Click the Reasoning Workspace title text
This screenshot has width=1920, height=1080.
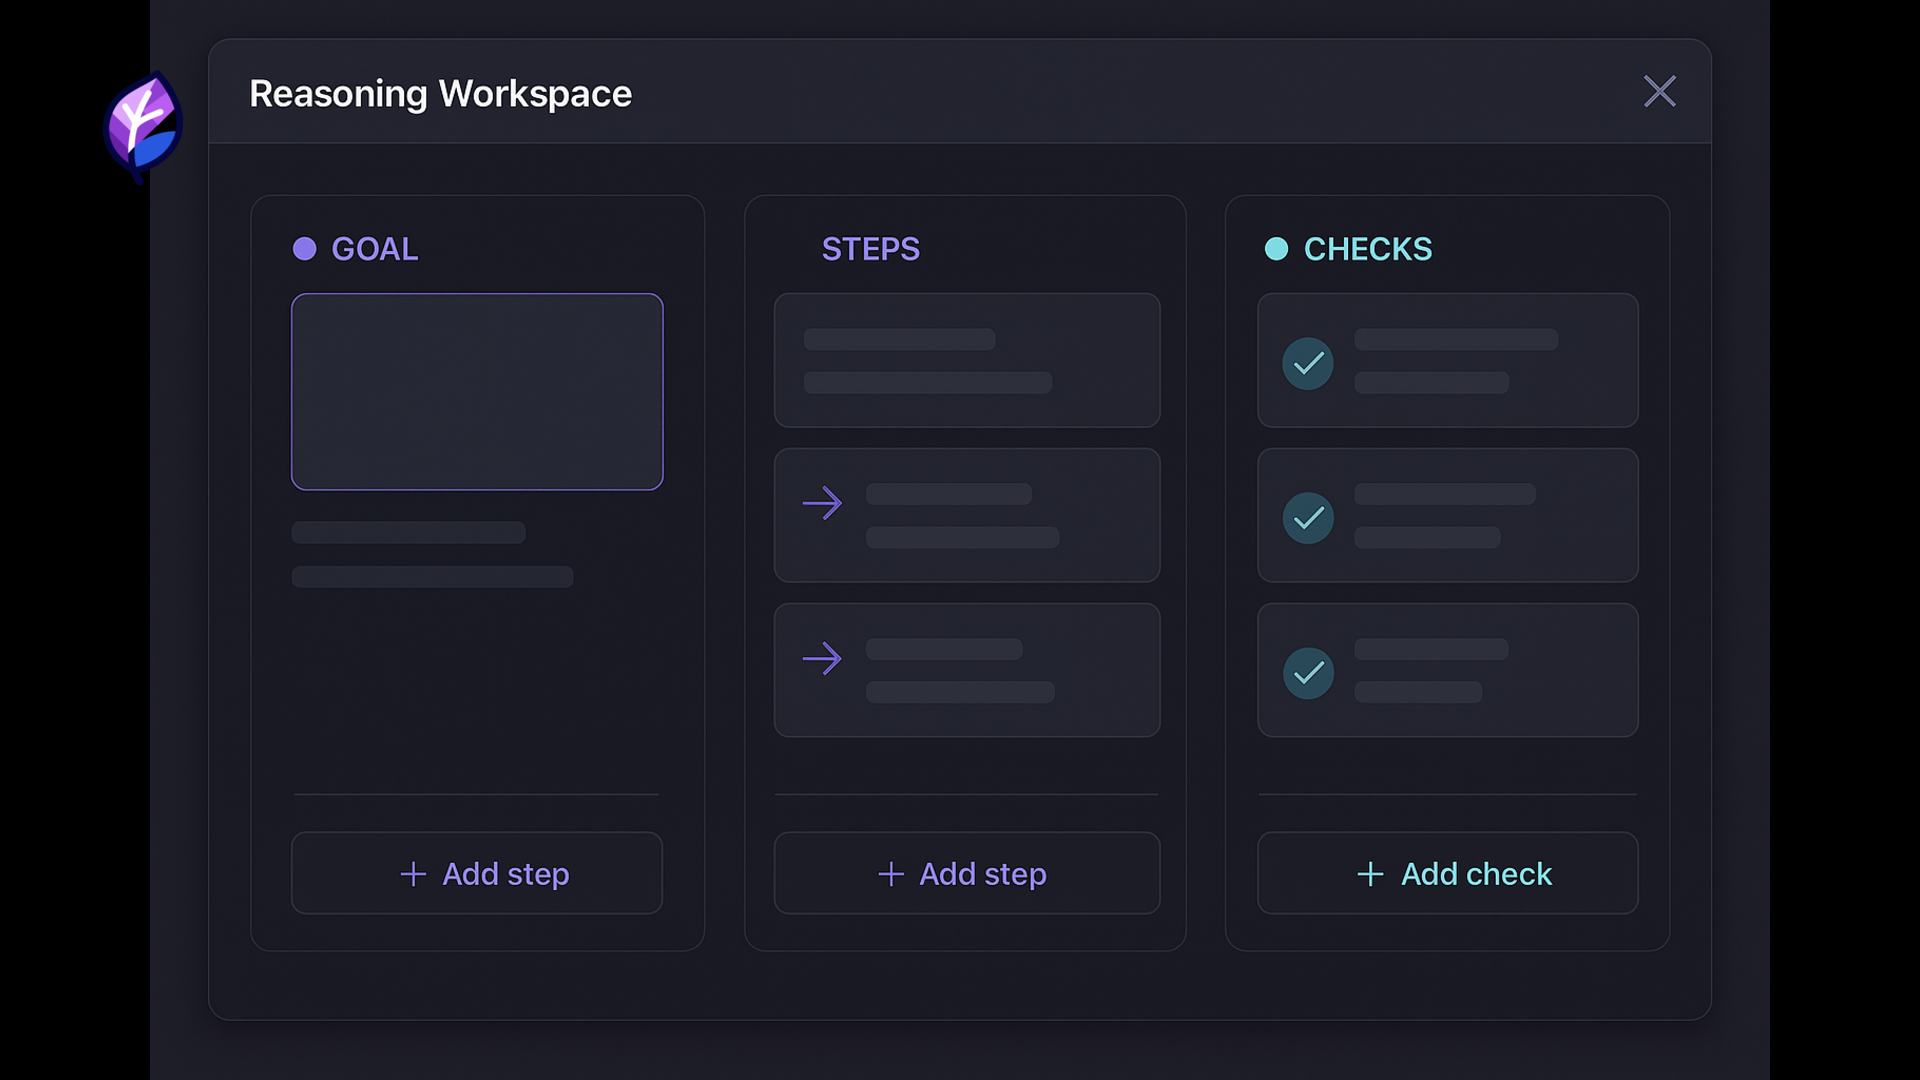click(440, 94)
